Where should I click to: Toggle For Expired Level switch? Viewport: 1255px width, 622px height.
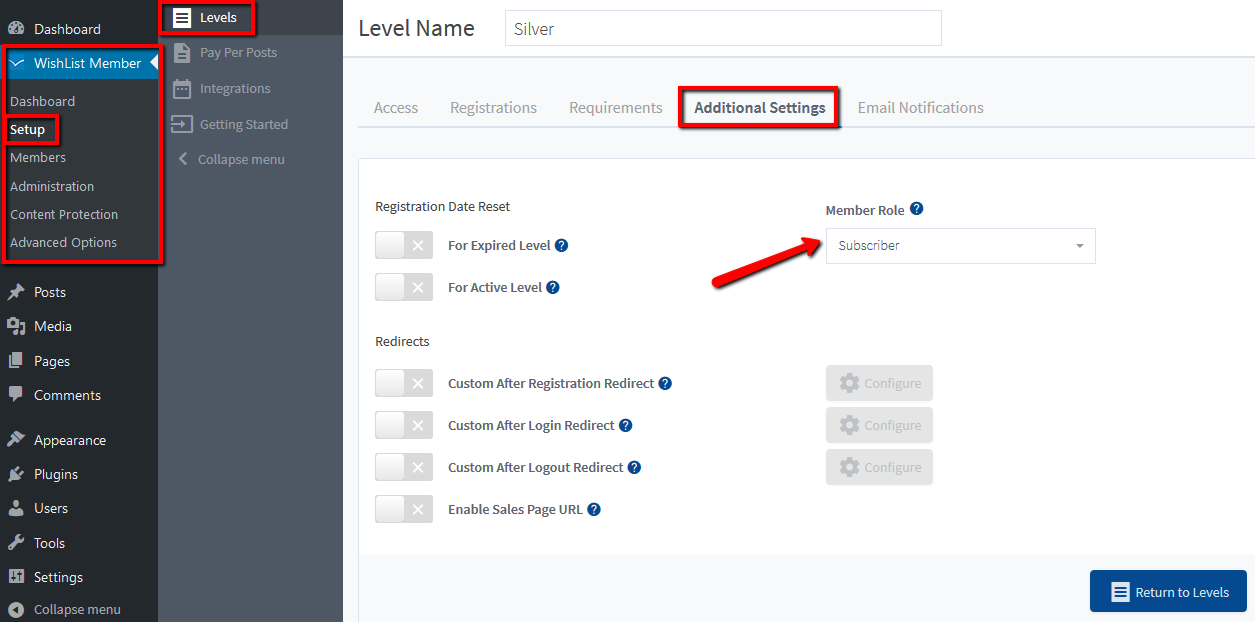click(404, 246)
